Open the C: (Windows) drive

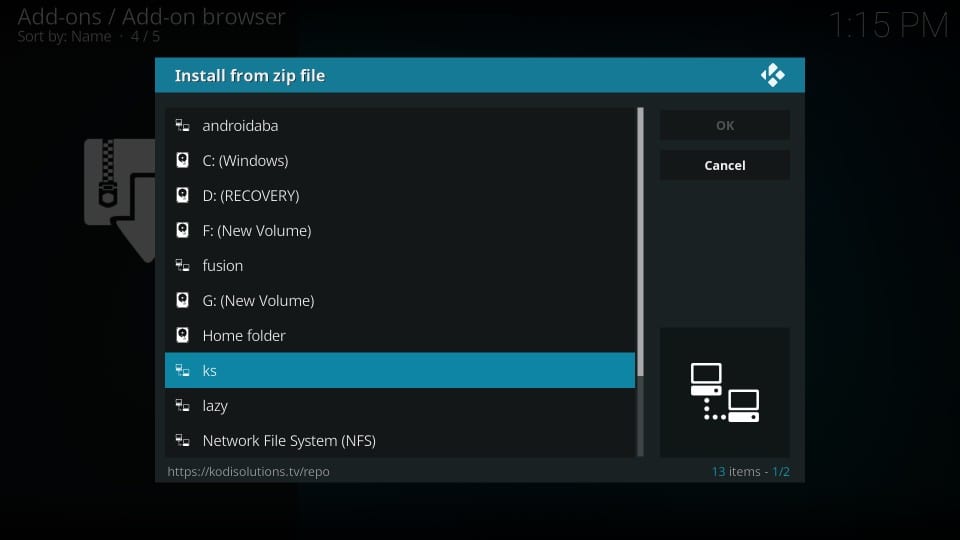pyautogui.click(x=400, y=160)
